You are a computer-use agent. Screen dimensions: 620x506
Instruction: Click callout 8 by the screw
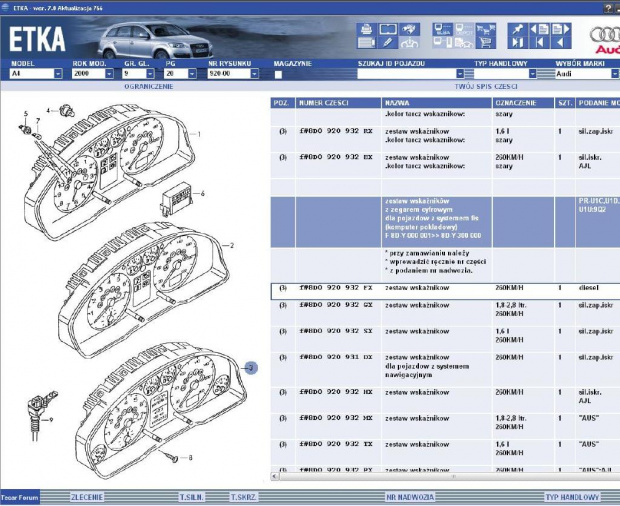(x=190, y=458)
